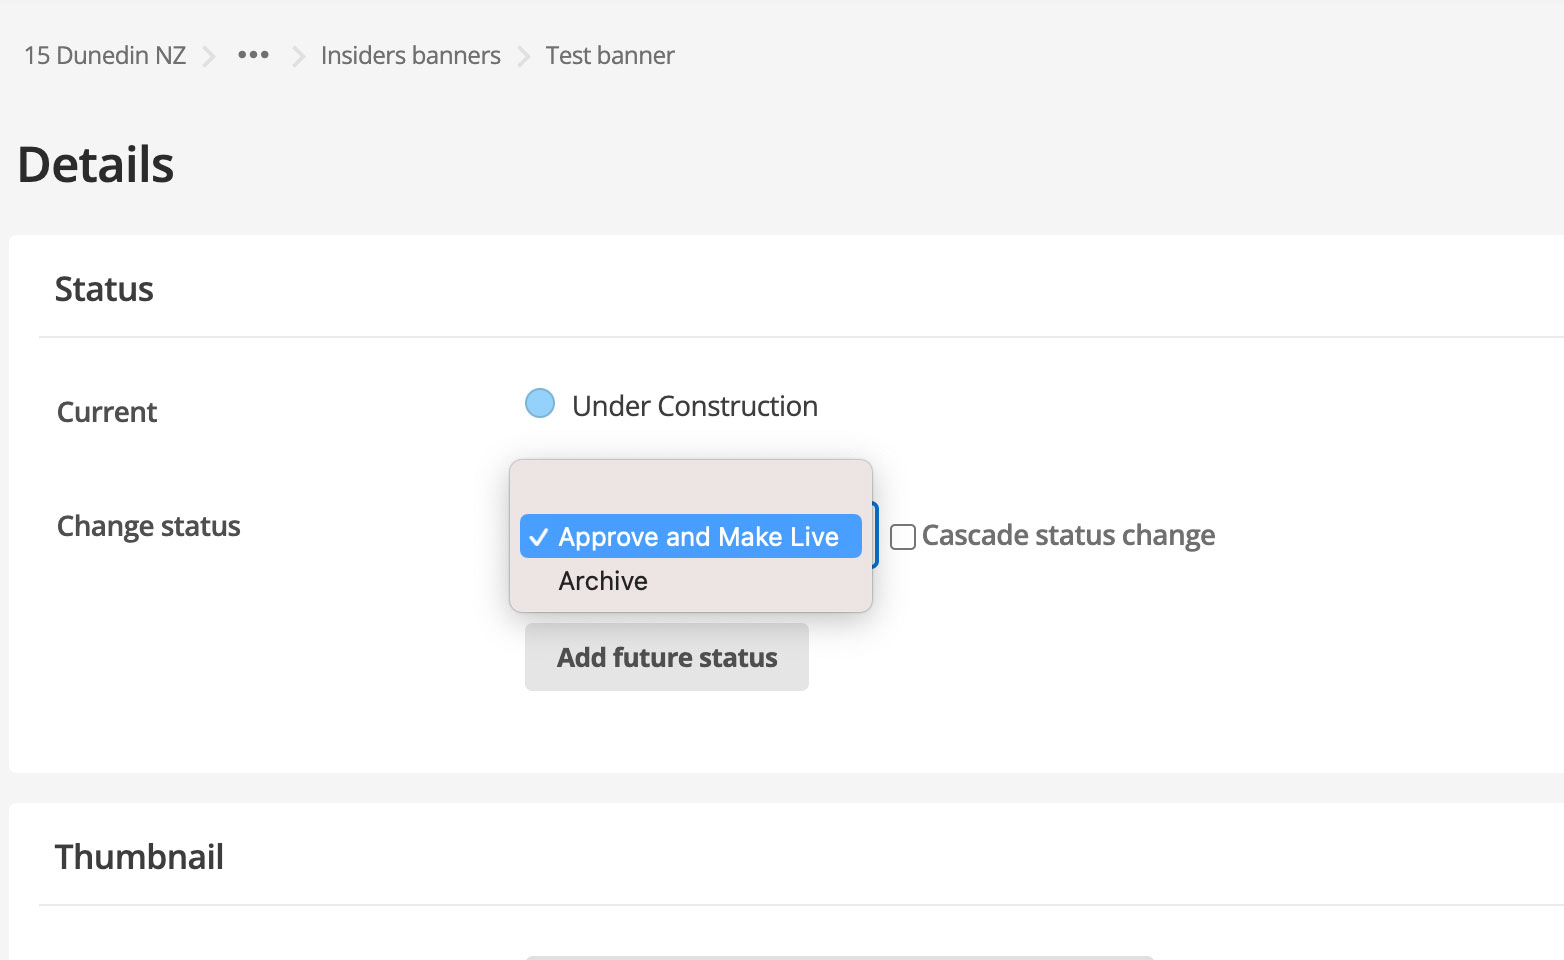1564x960 pixels.
Task: Go to the Insiders banners breadcrumb
Action: point(410,55)
